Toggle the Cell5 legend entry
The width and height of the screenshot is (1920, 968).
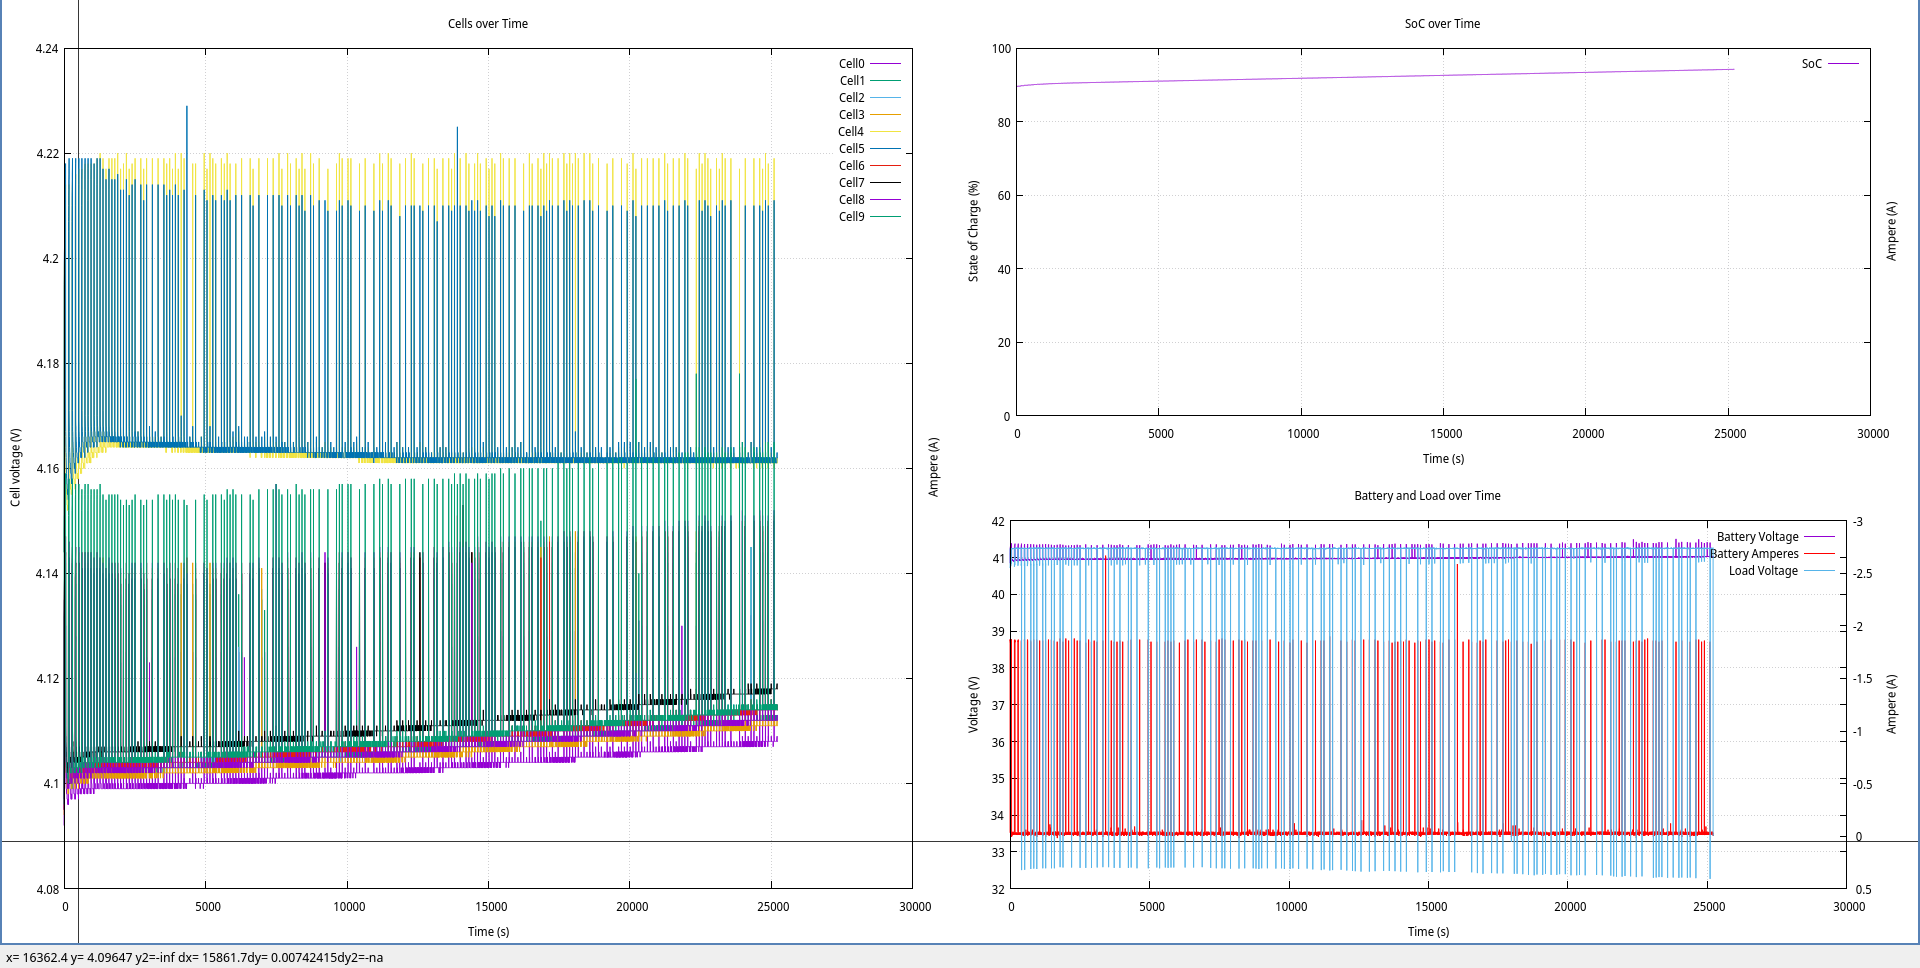tap(869, 149)
